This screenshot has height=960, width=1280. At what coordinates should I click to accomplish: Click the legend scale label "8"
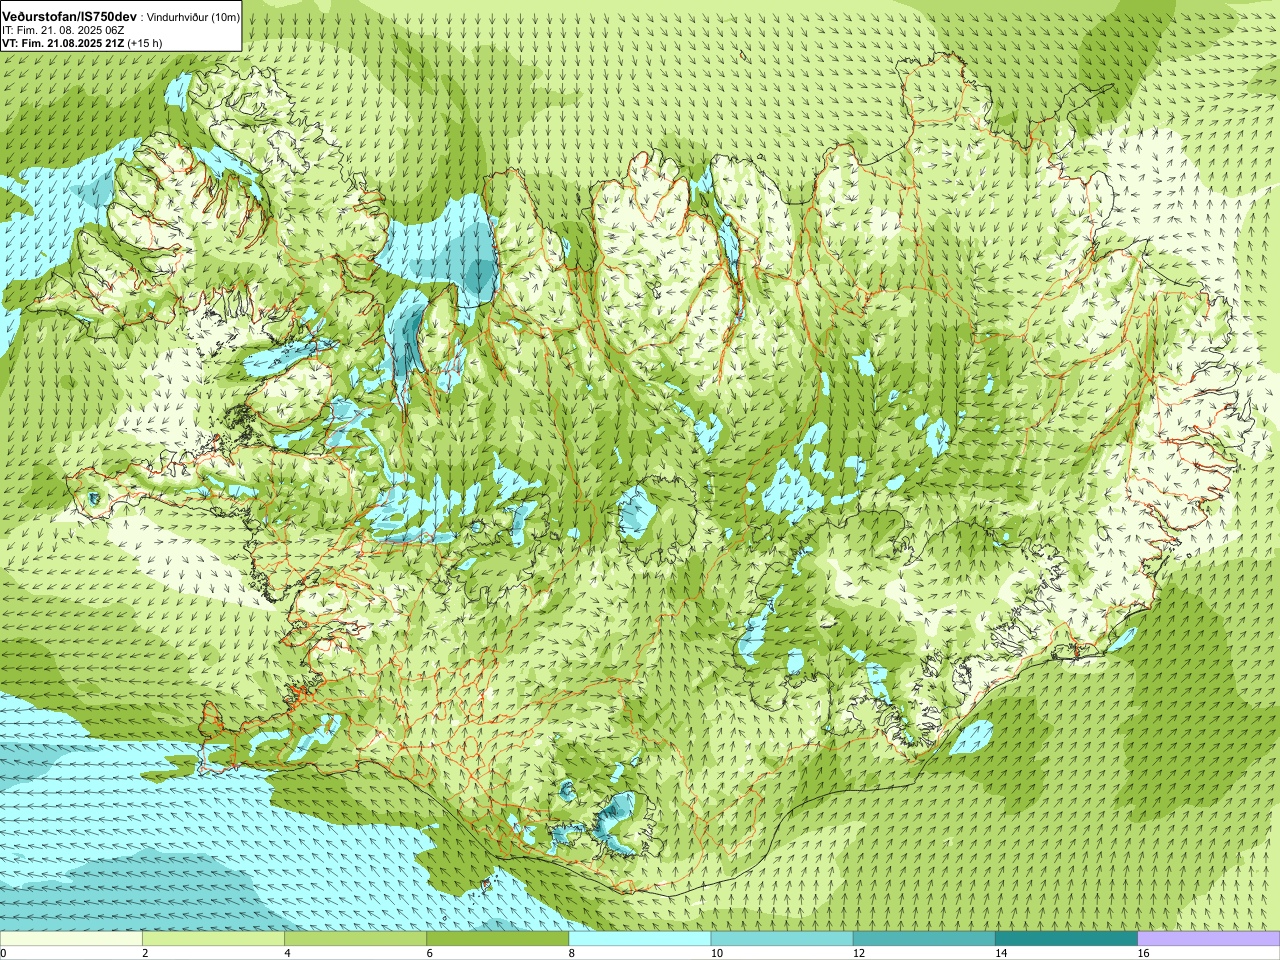(x=572, y=953)
